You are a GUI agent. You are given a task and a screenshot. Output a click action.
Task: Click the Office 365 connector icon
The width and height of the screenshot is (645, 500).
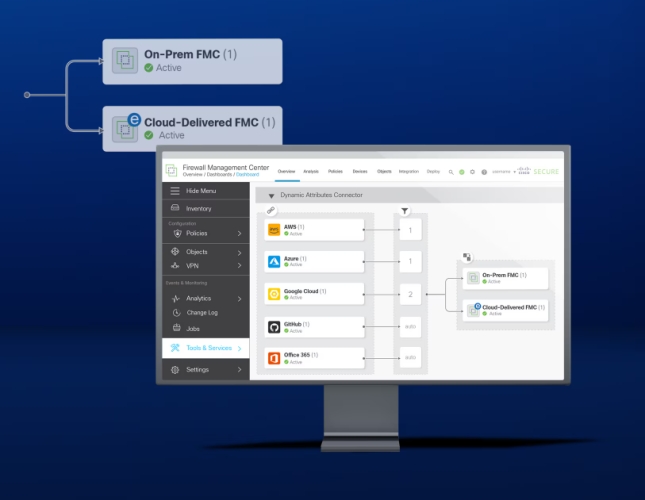pyautogui.click(x=275, y=358)
